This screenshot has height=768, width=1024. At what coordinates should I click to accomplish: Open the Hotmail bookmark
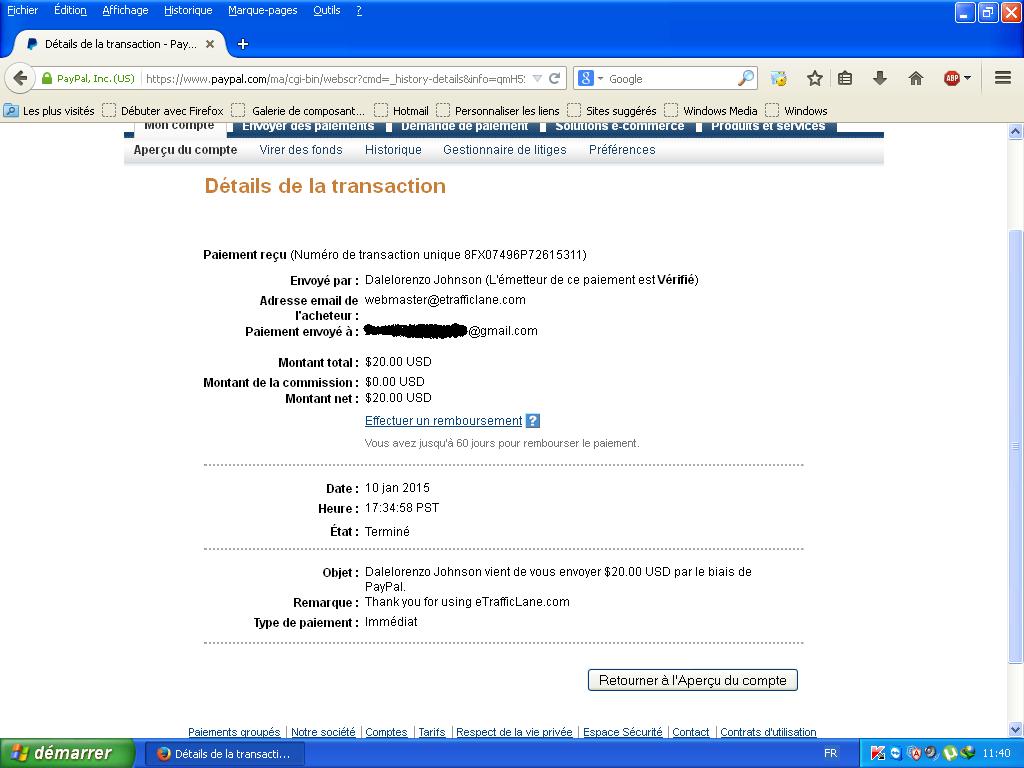(x=402, y=111)
